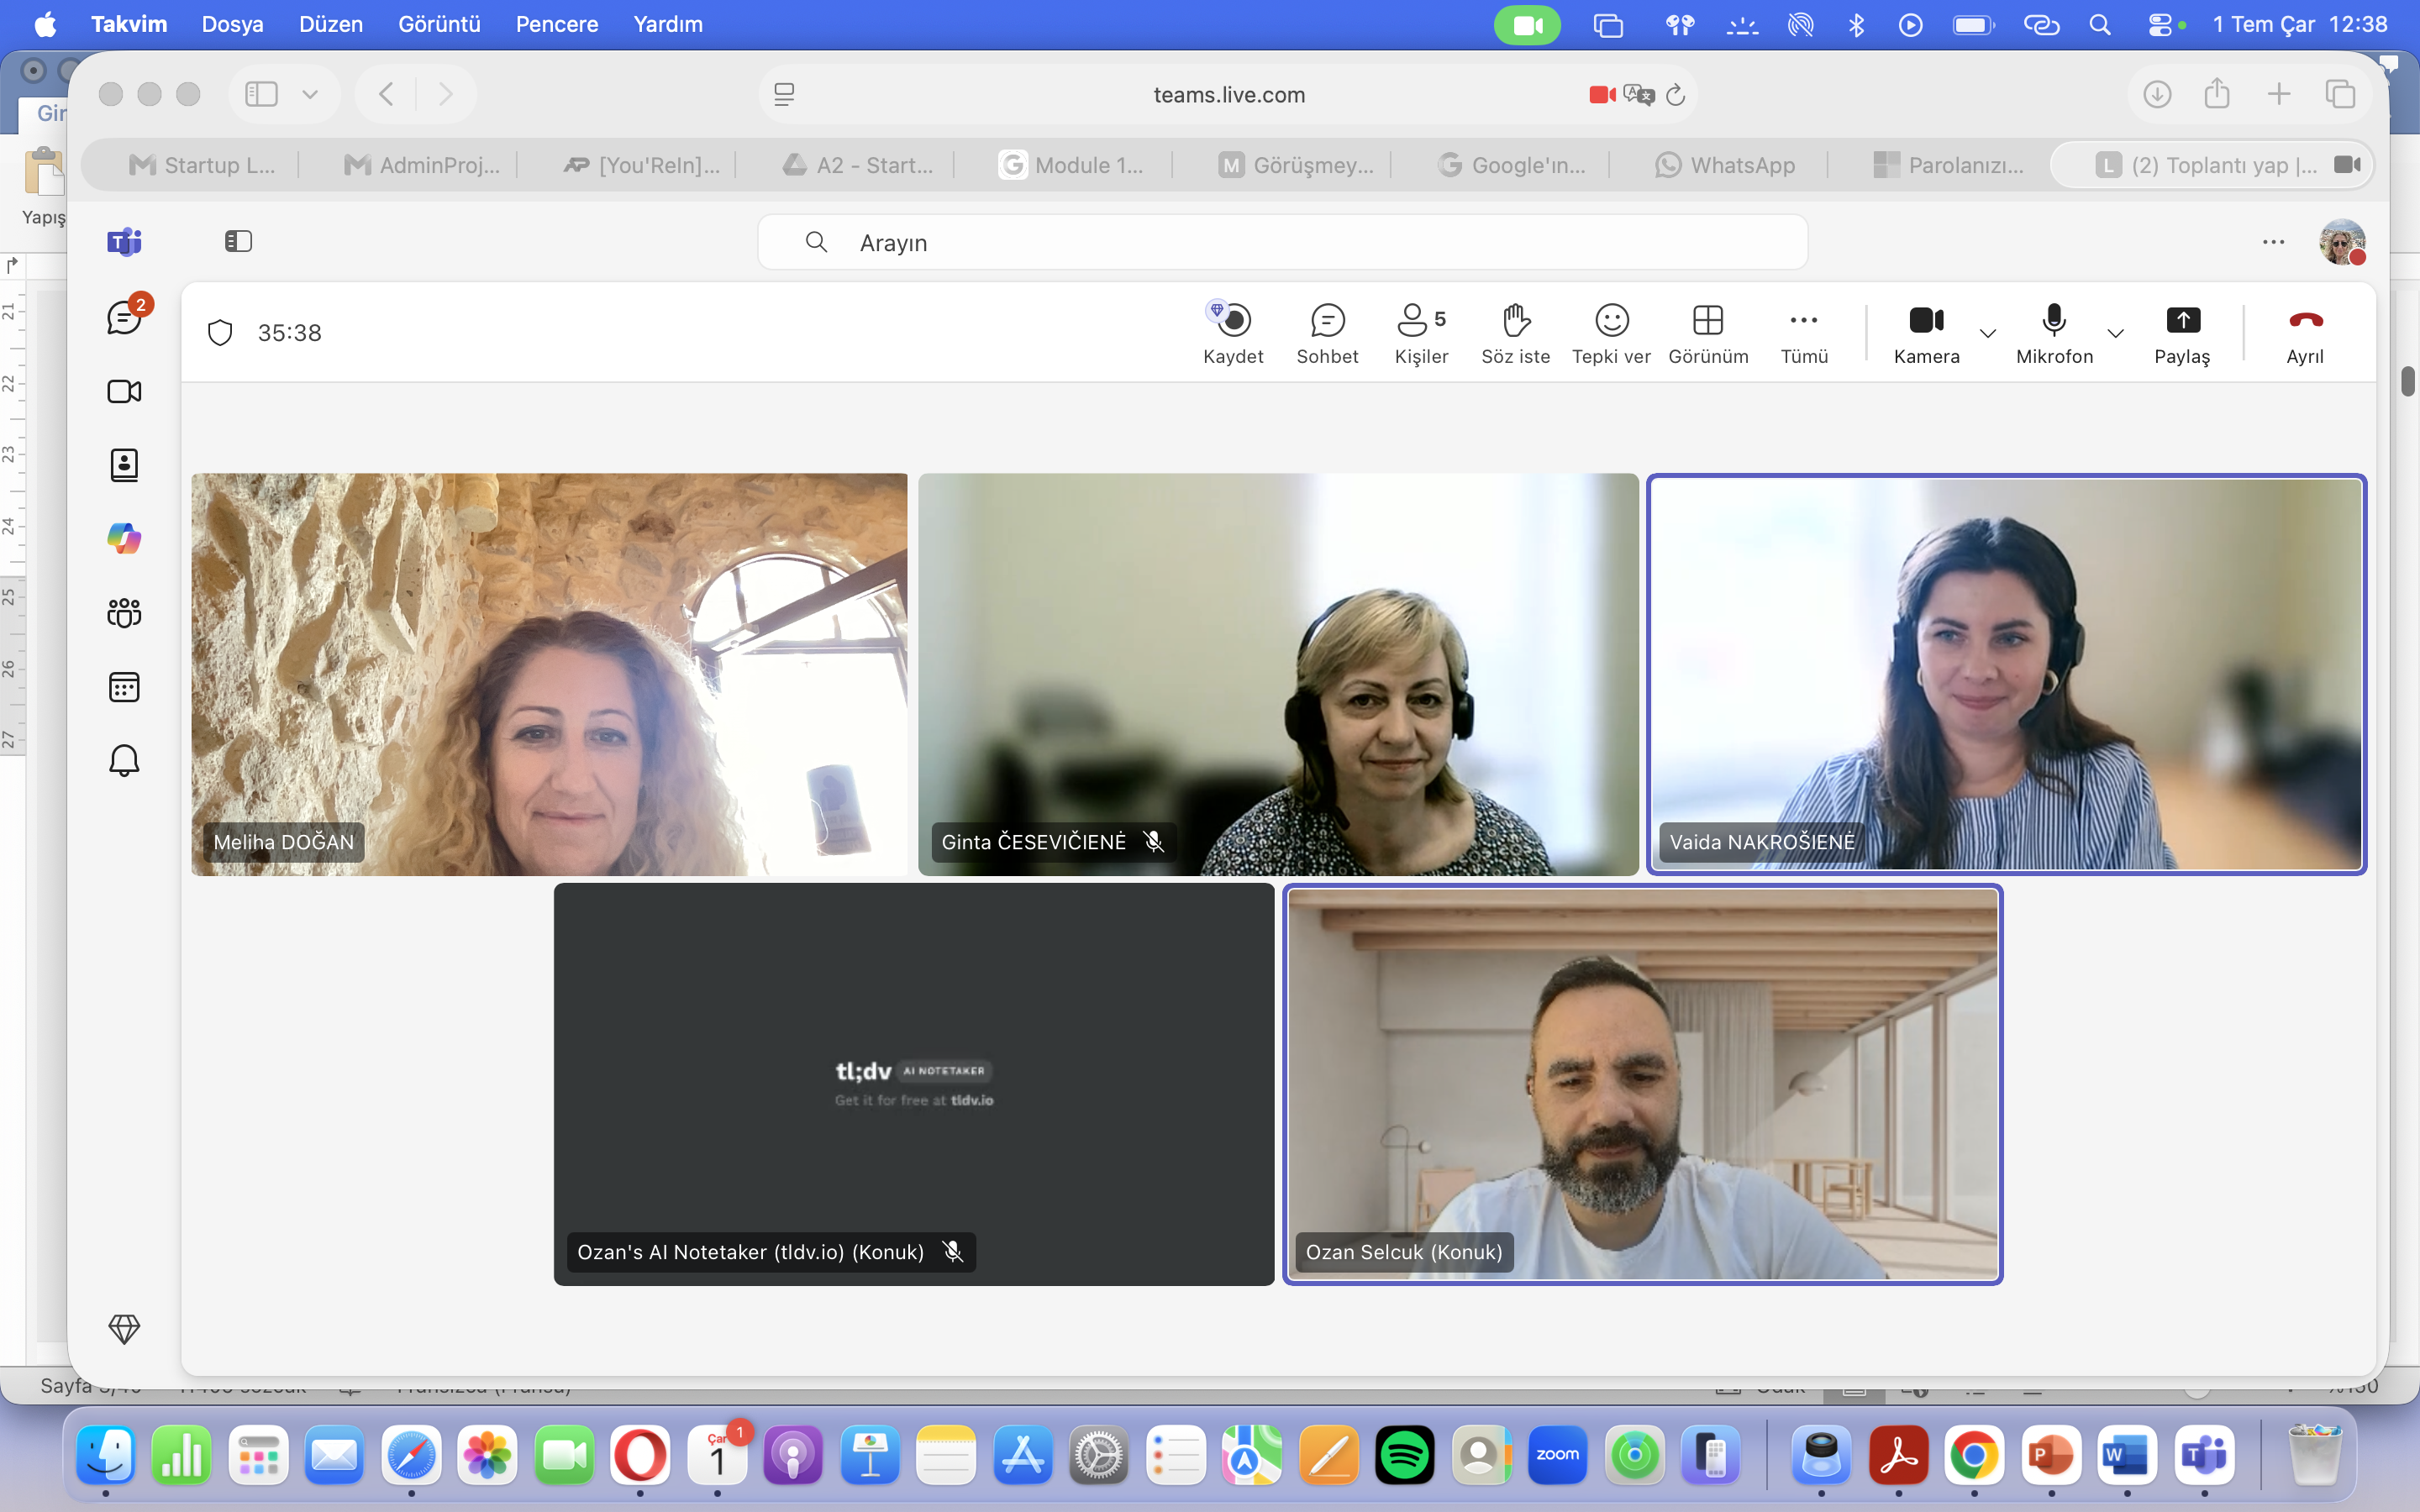Screen dimensions: 2420x1512
Task: Open the Kişiler participants panel
Action: point(1421,333)
